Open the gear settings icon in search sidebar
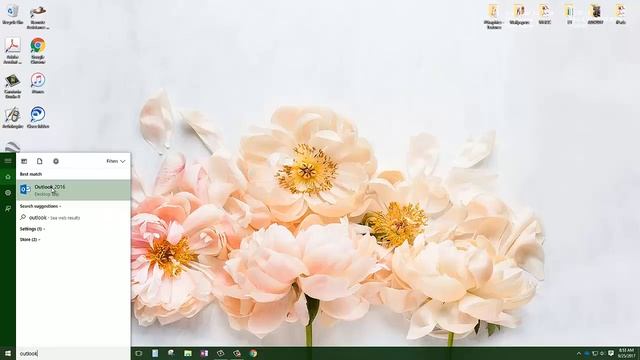Image resolution: width=640 pixels, height=360 pixels. click(x=8, y=193)
